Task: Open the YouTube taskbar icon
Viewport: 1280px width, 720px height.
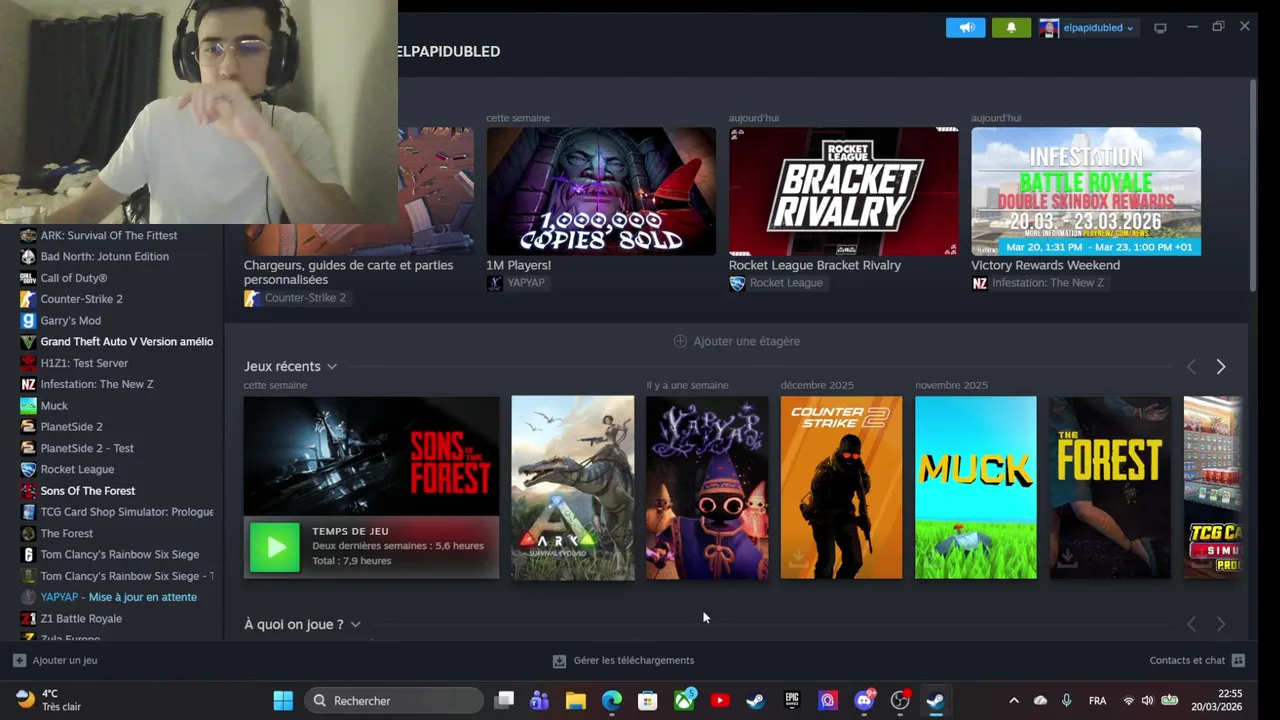Action: tap(719, 701)
